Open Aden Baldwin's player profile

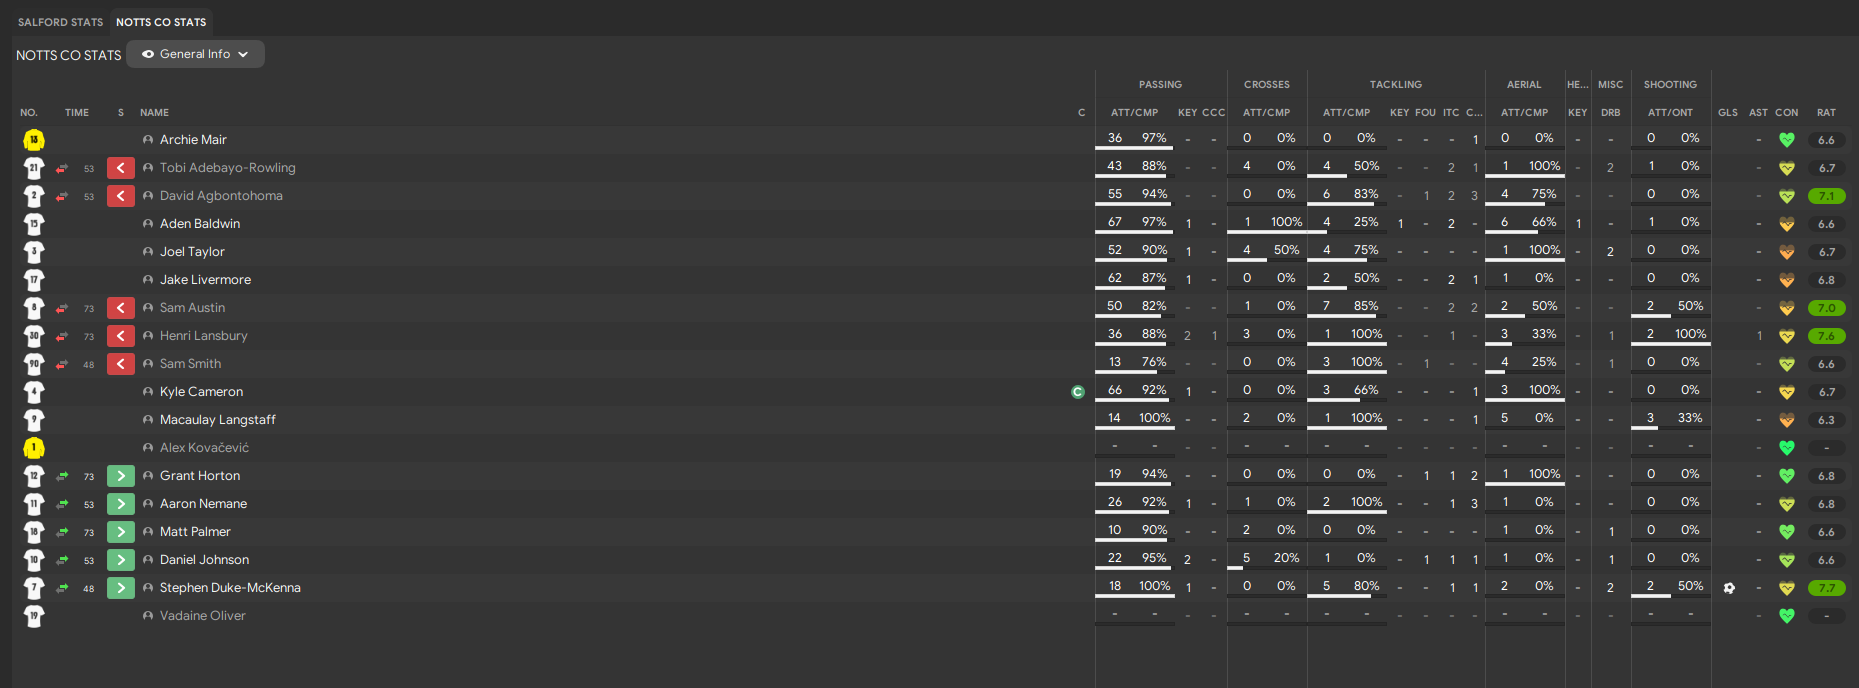(200, 224)
